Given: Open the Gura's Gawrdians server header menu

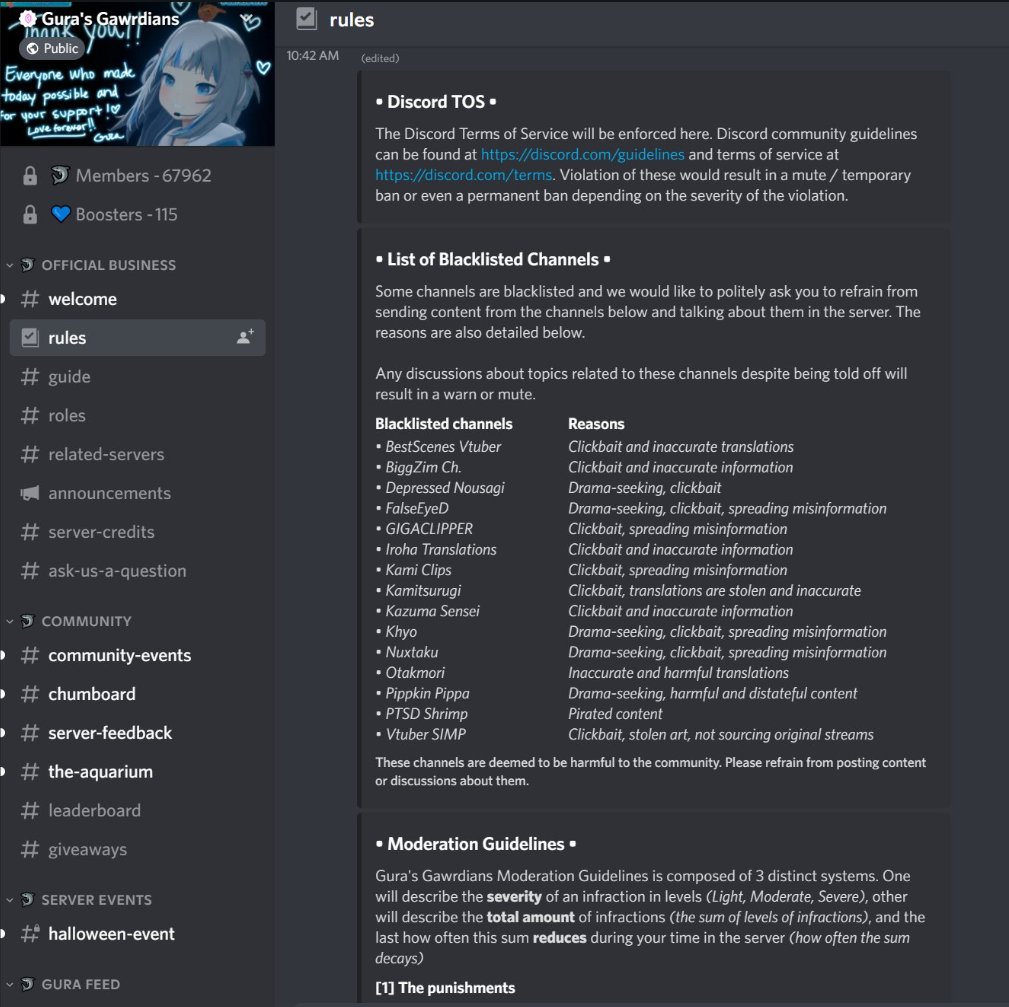Looking at the screenshot, I should [x=110, y=19].
